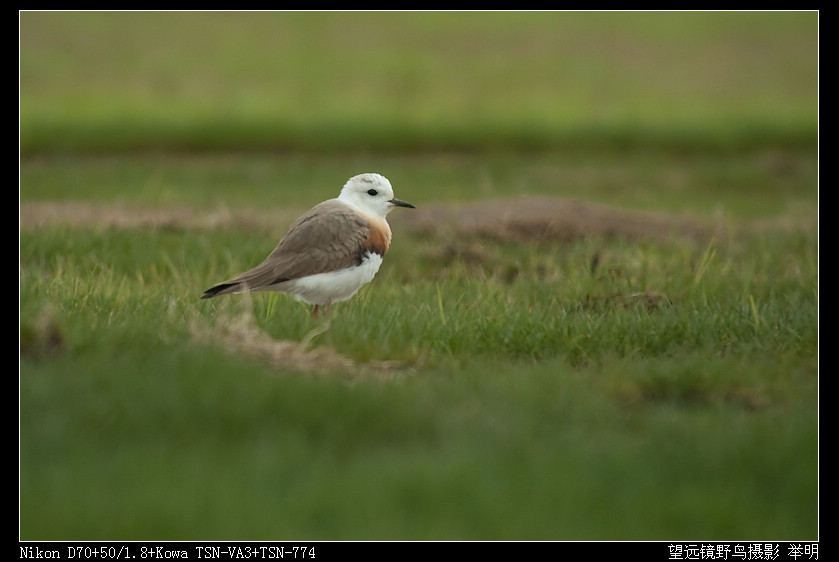Click the bird's legs in the grass
The image size is (839, 562).
click(x=319, y=313)
